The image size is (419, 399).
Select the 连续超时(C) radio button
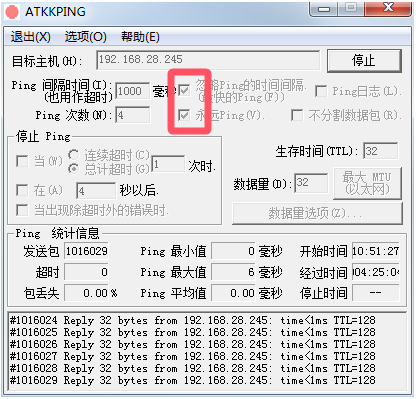tap(74, 155)
